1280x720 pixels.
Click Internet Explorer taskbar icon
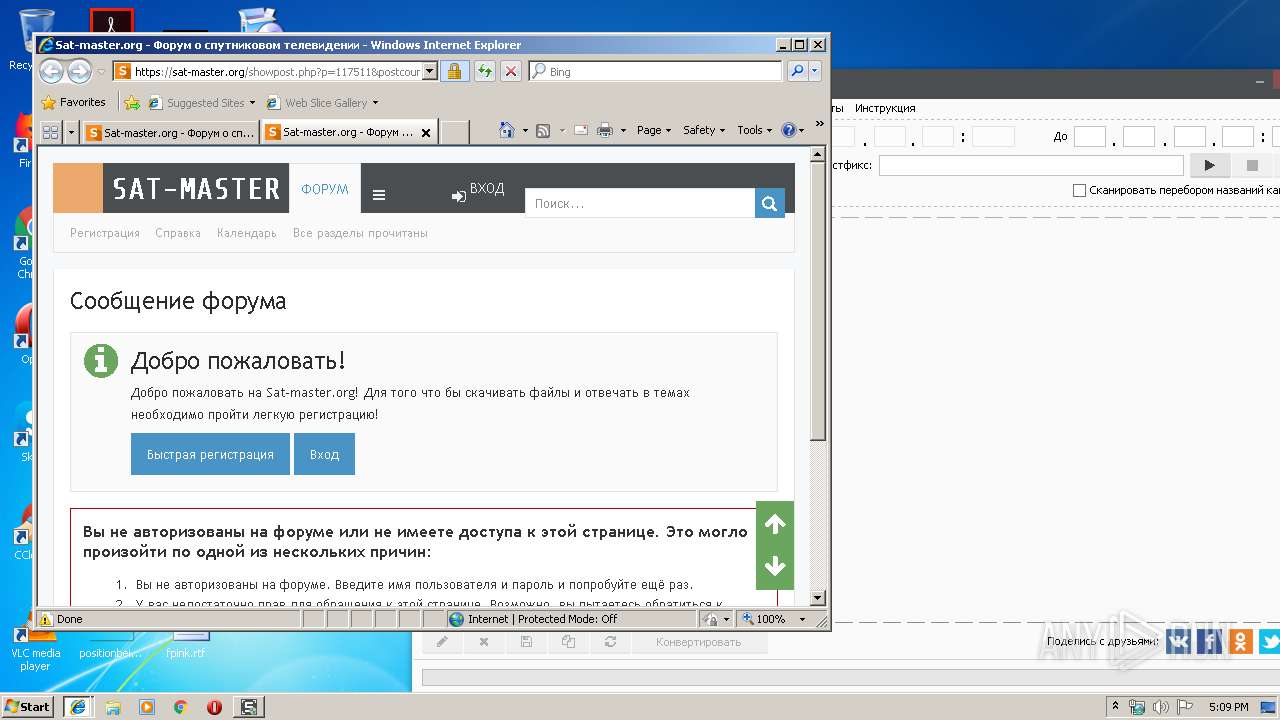pos(78,706)
